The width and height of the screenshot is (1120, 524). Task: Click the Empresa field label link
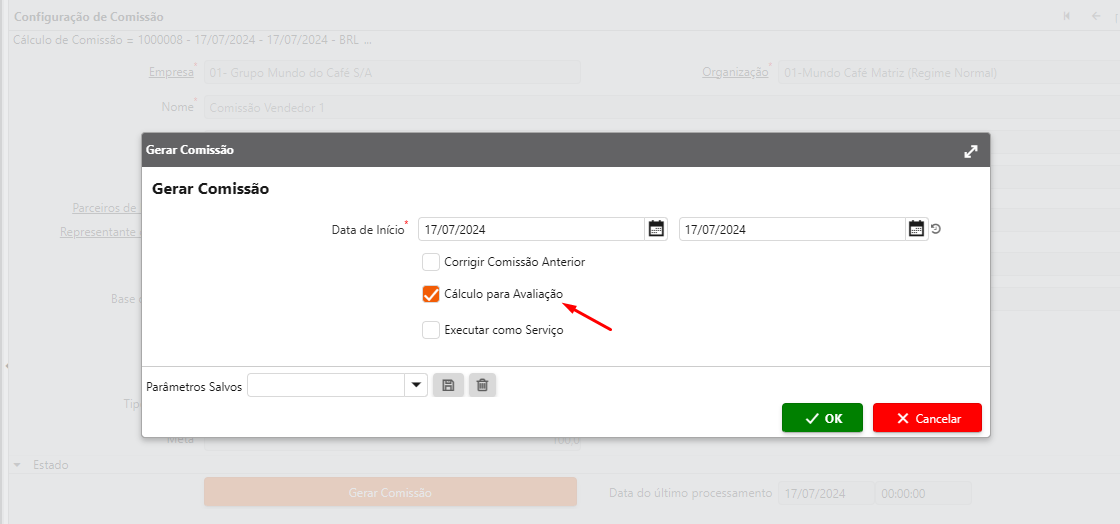tap(170, 72)
